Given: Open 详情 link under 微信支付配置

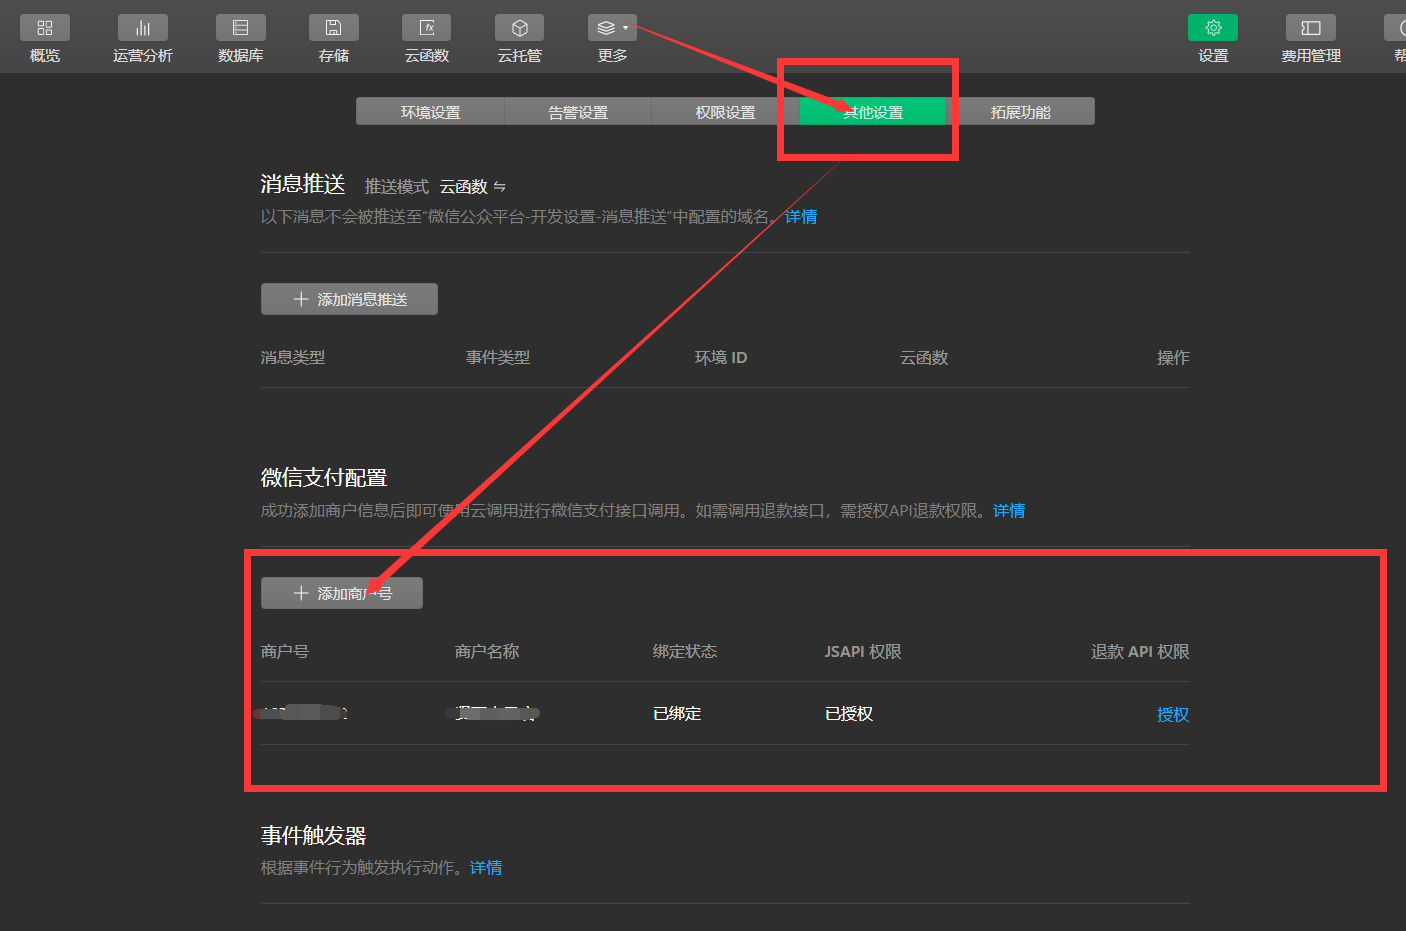Looking at the screenshot, I should 1009,510.
